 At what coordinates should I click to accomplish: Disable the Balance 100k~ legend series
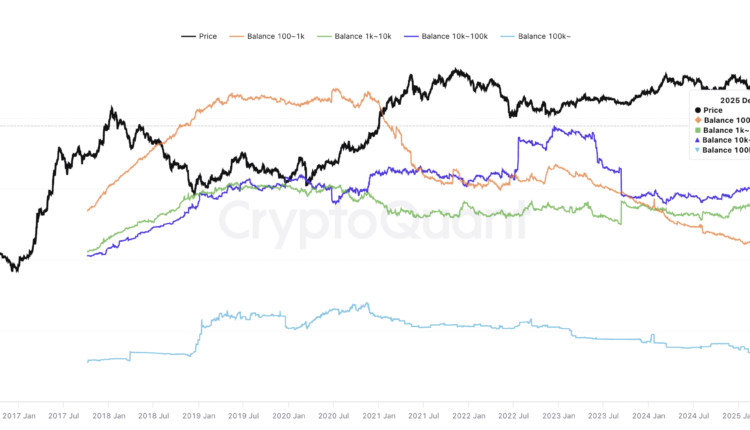(x=546, y=36)
